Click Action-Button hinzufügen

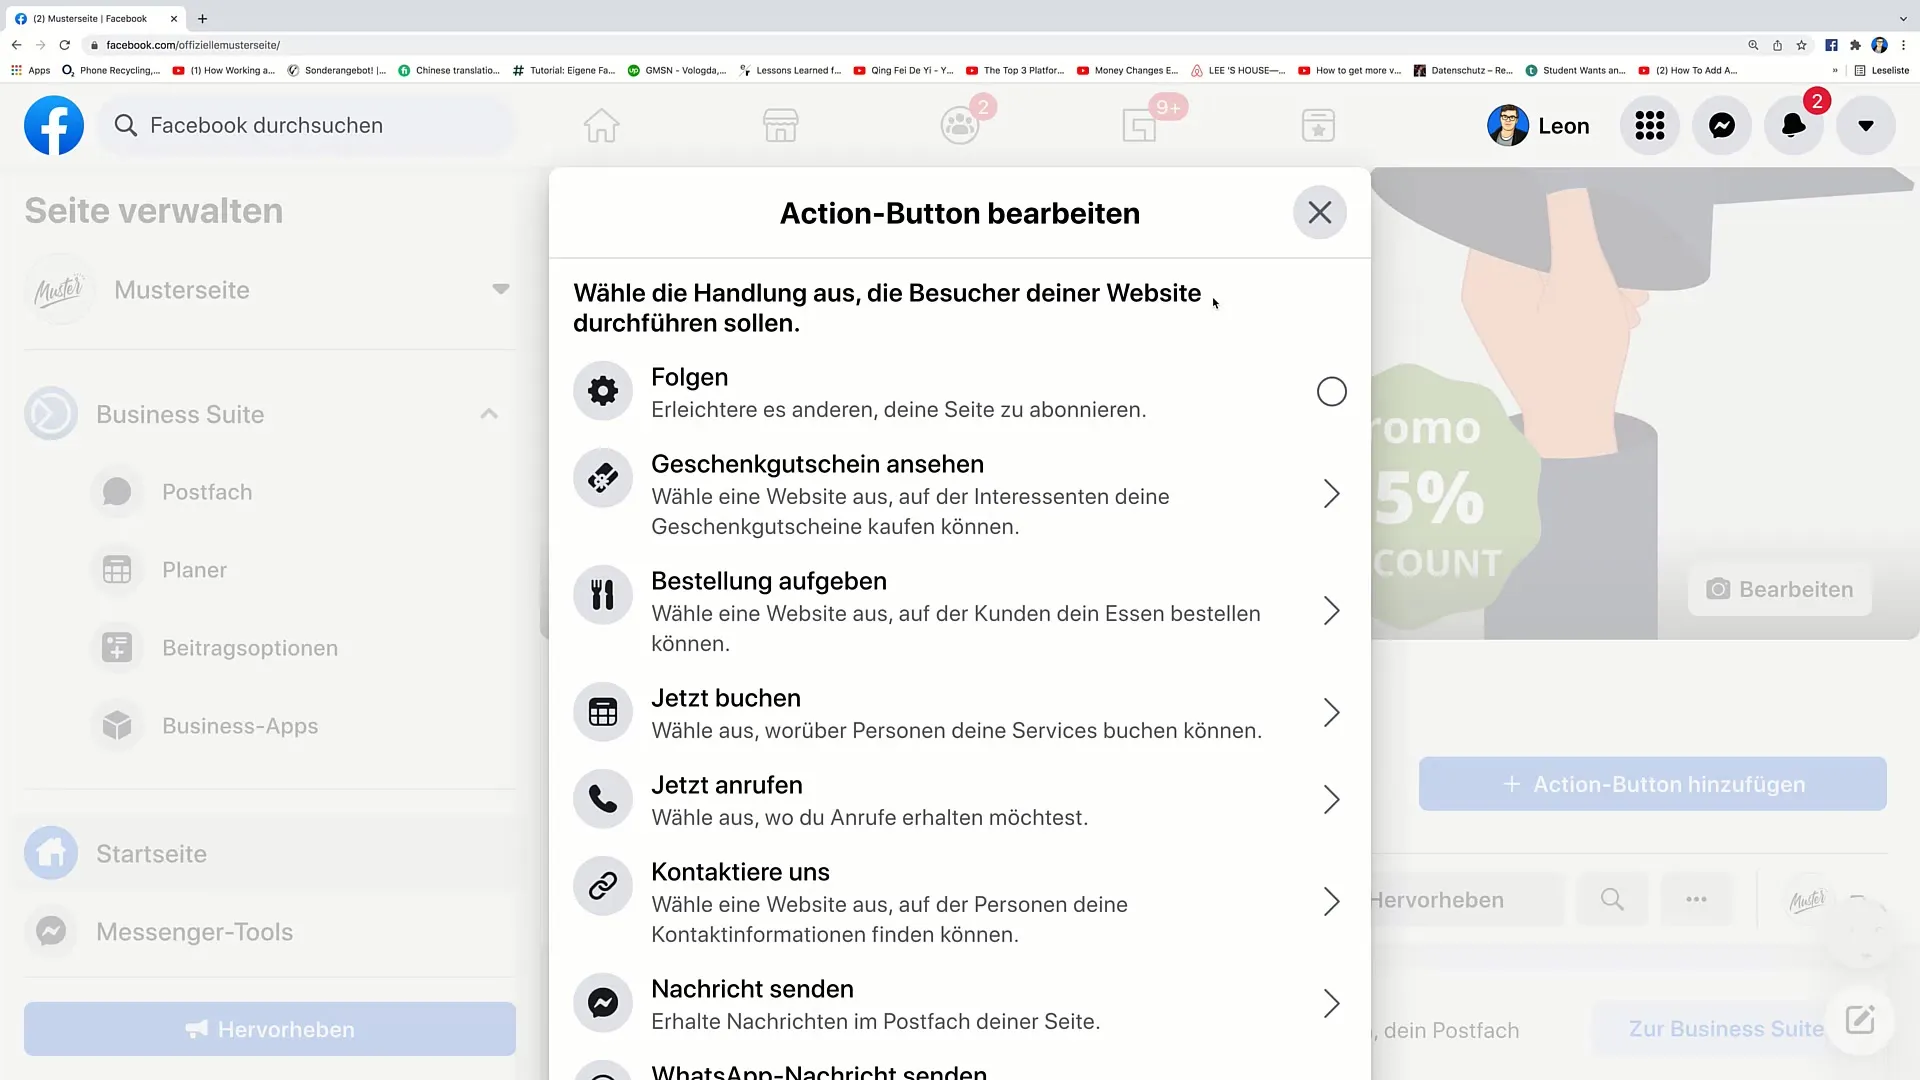[x=1652, y=784]
